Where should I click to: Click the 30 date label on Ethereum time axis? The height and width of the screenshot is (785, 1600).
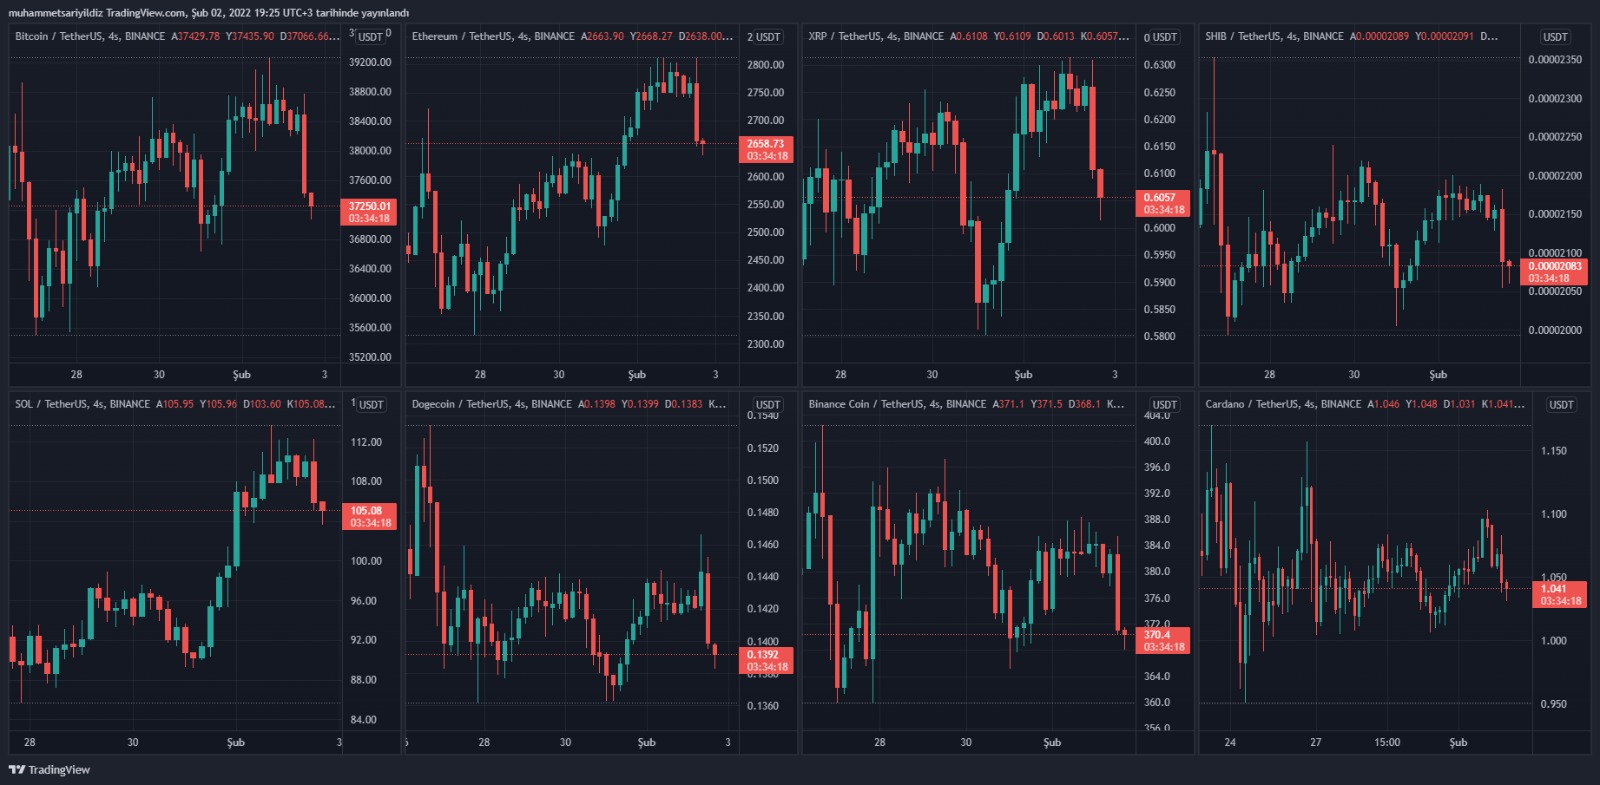click(x=559, y=375)
